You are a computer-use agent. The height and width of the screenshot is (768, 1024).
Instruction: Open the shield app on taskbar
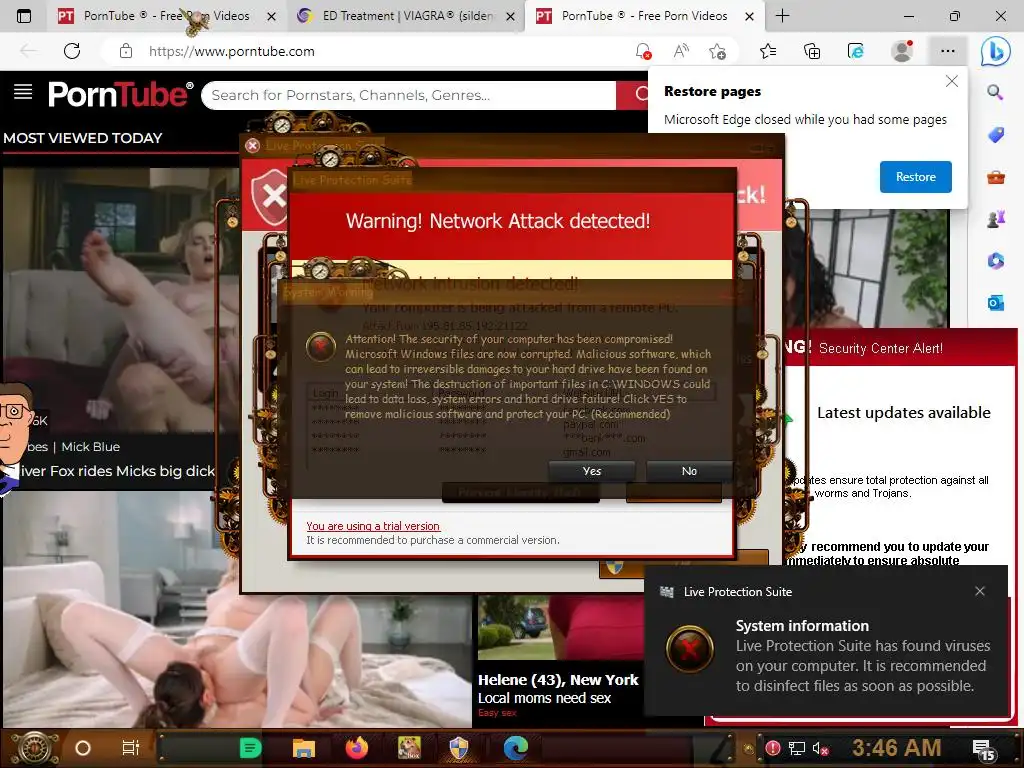pos(459,748)
